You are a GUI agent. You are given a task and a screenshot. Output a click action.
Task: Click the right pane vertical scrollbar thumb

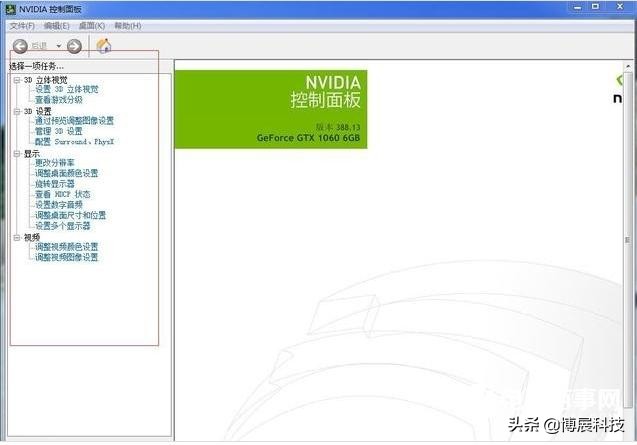[x=628, y=240]
